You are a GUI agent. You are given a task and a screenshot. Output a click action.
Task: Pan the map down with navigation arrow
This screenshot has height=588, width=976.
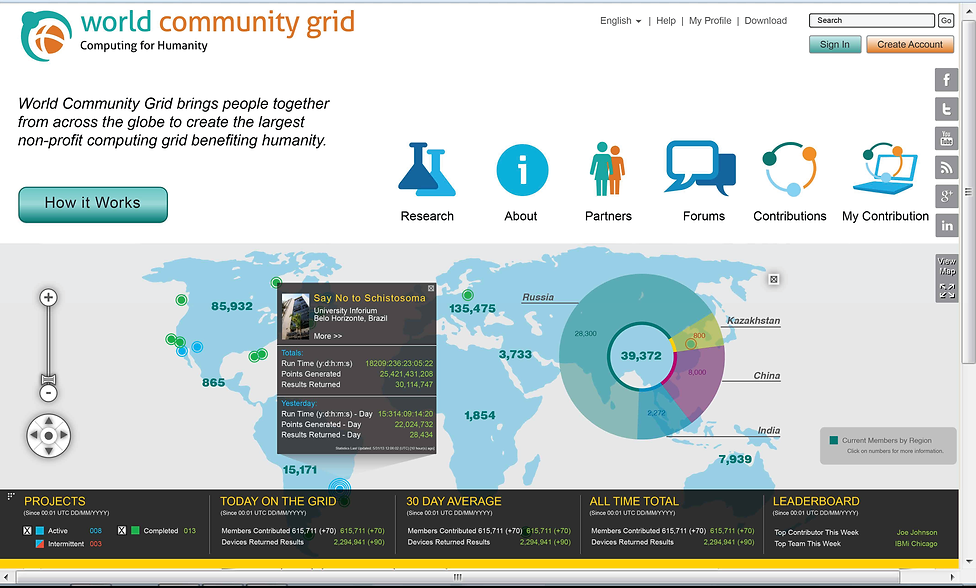(x=49, y=450)
